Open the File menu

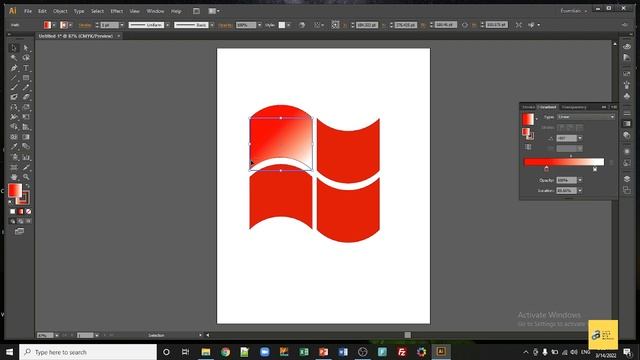tap(28, 11)
